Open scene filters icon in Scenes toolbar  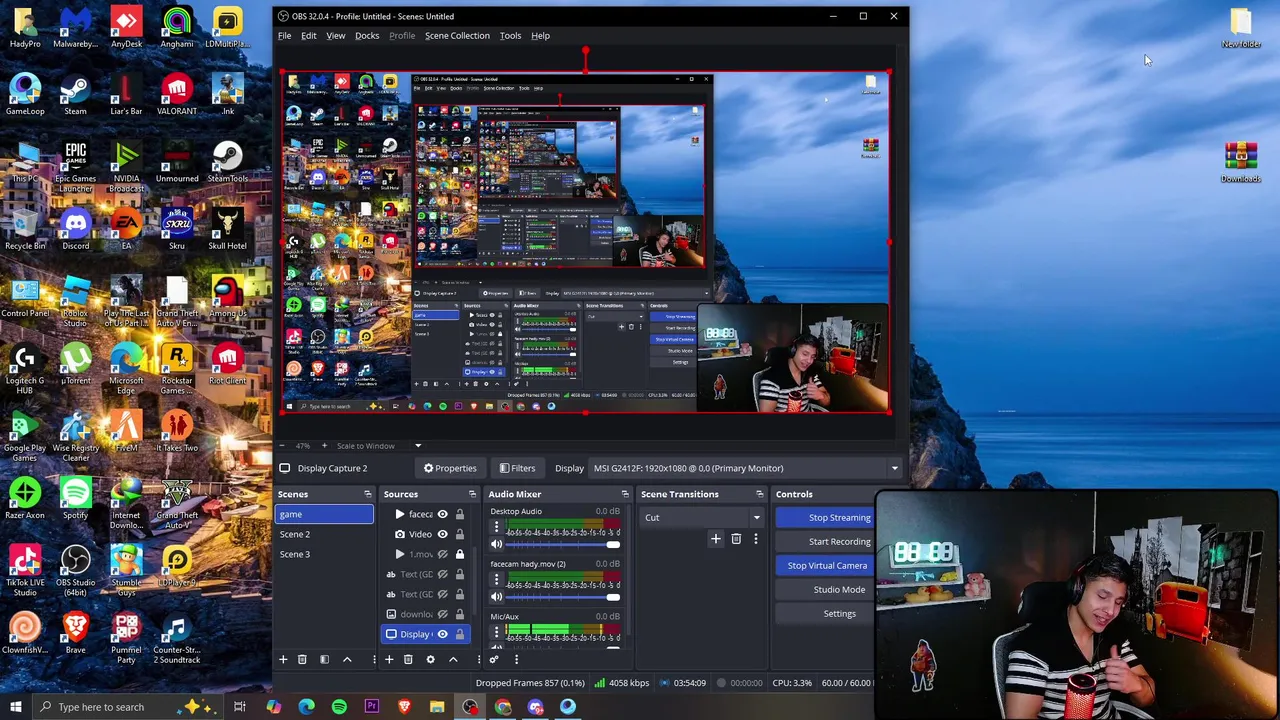coord(324,659)
